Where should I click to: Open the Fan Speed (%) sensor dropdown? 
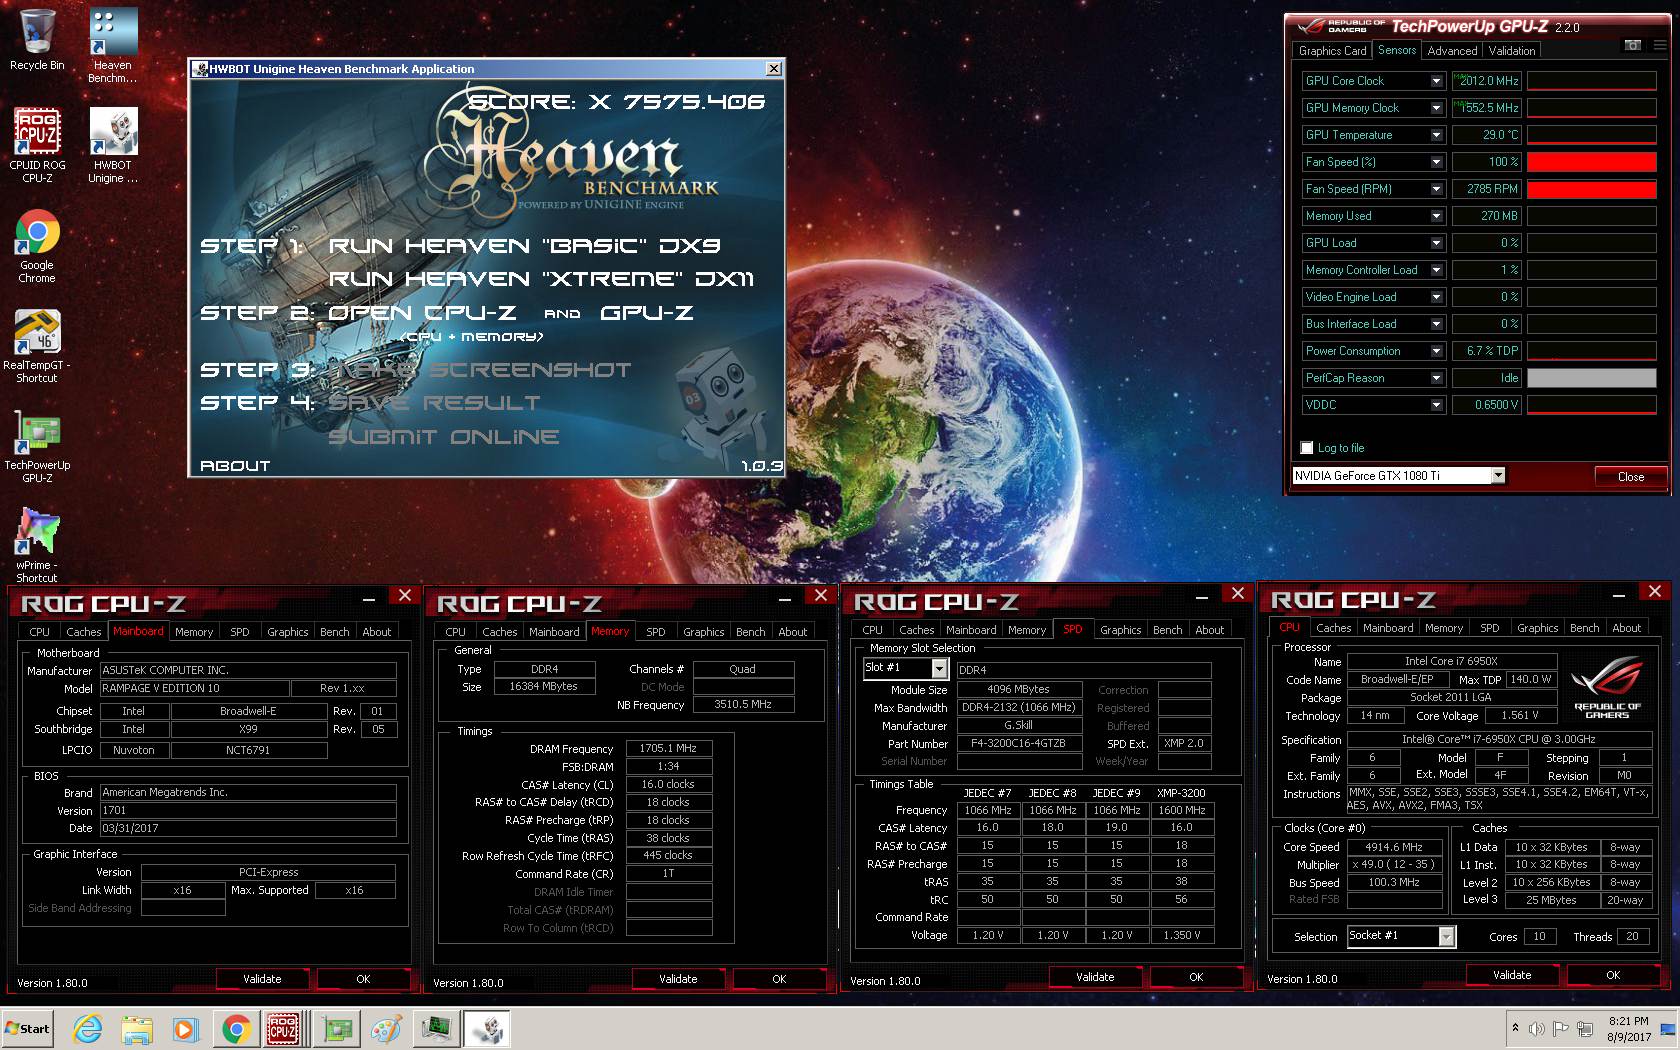(x=1437, y=162)
